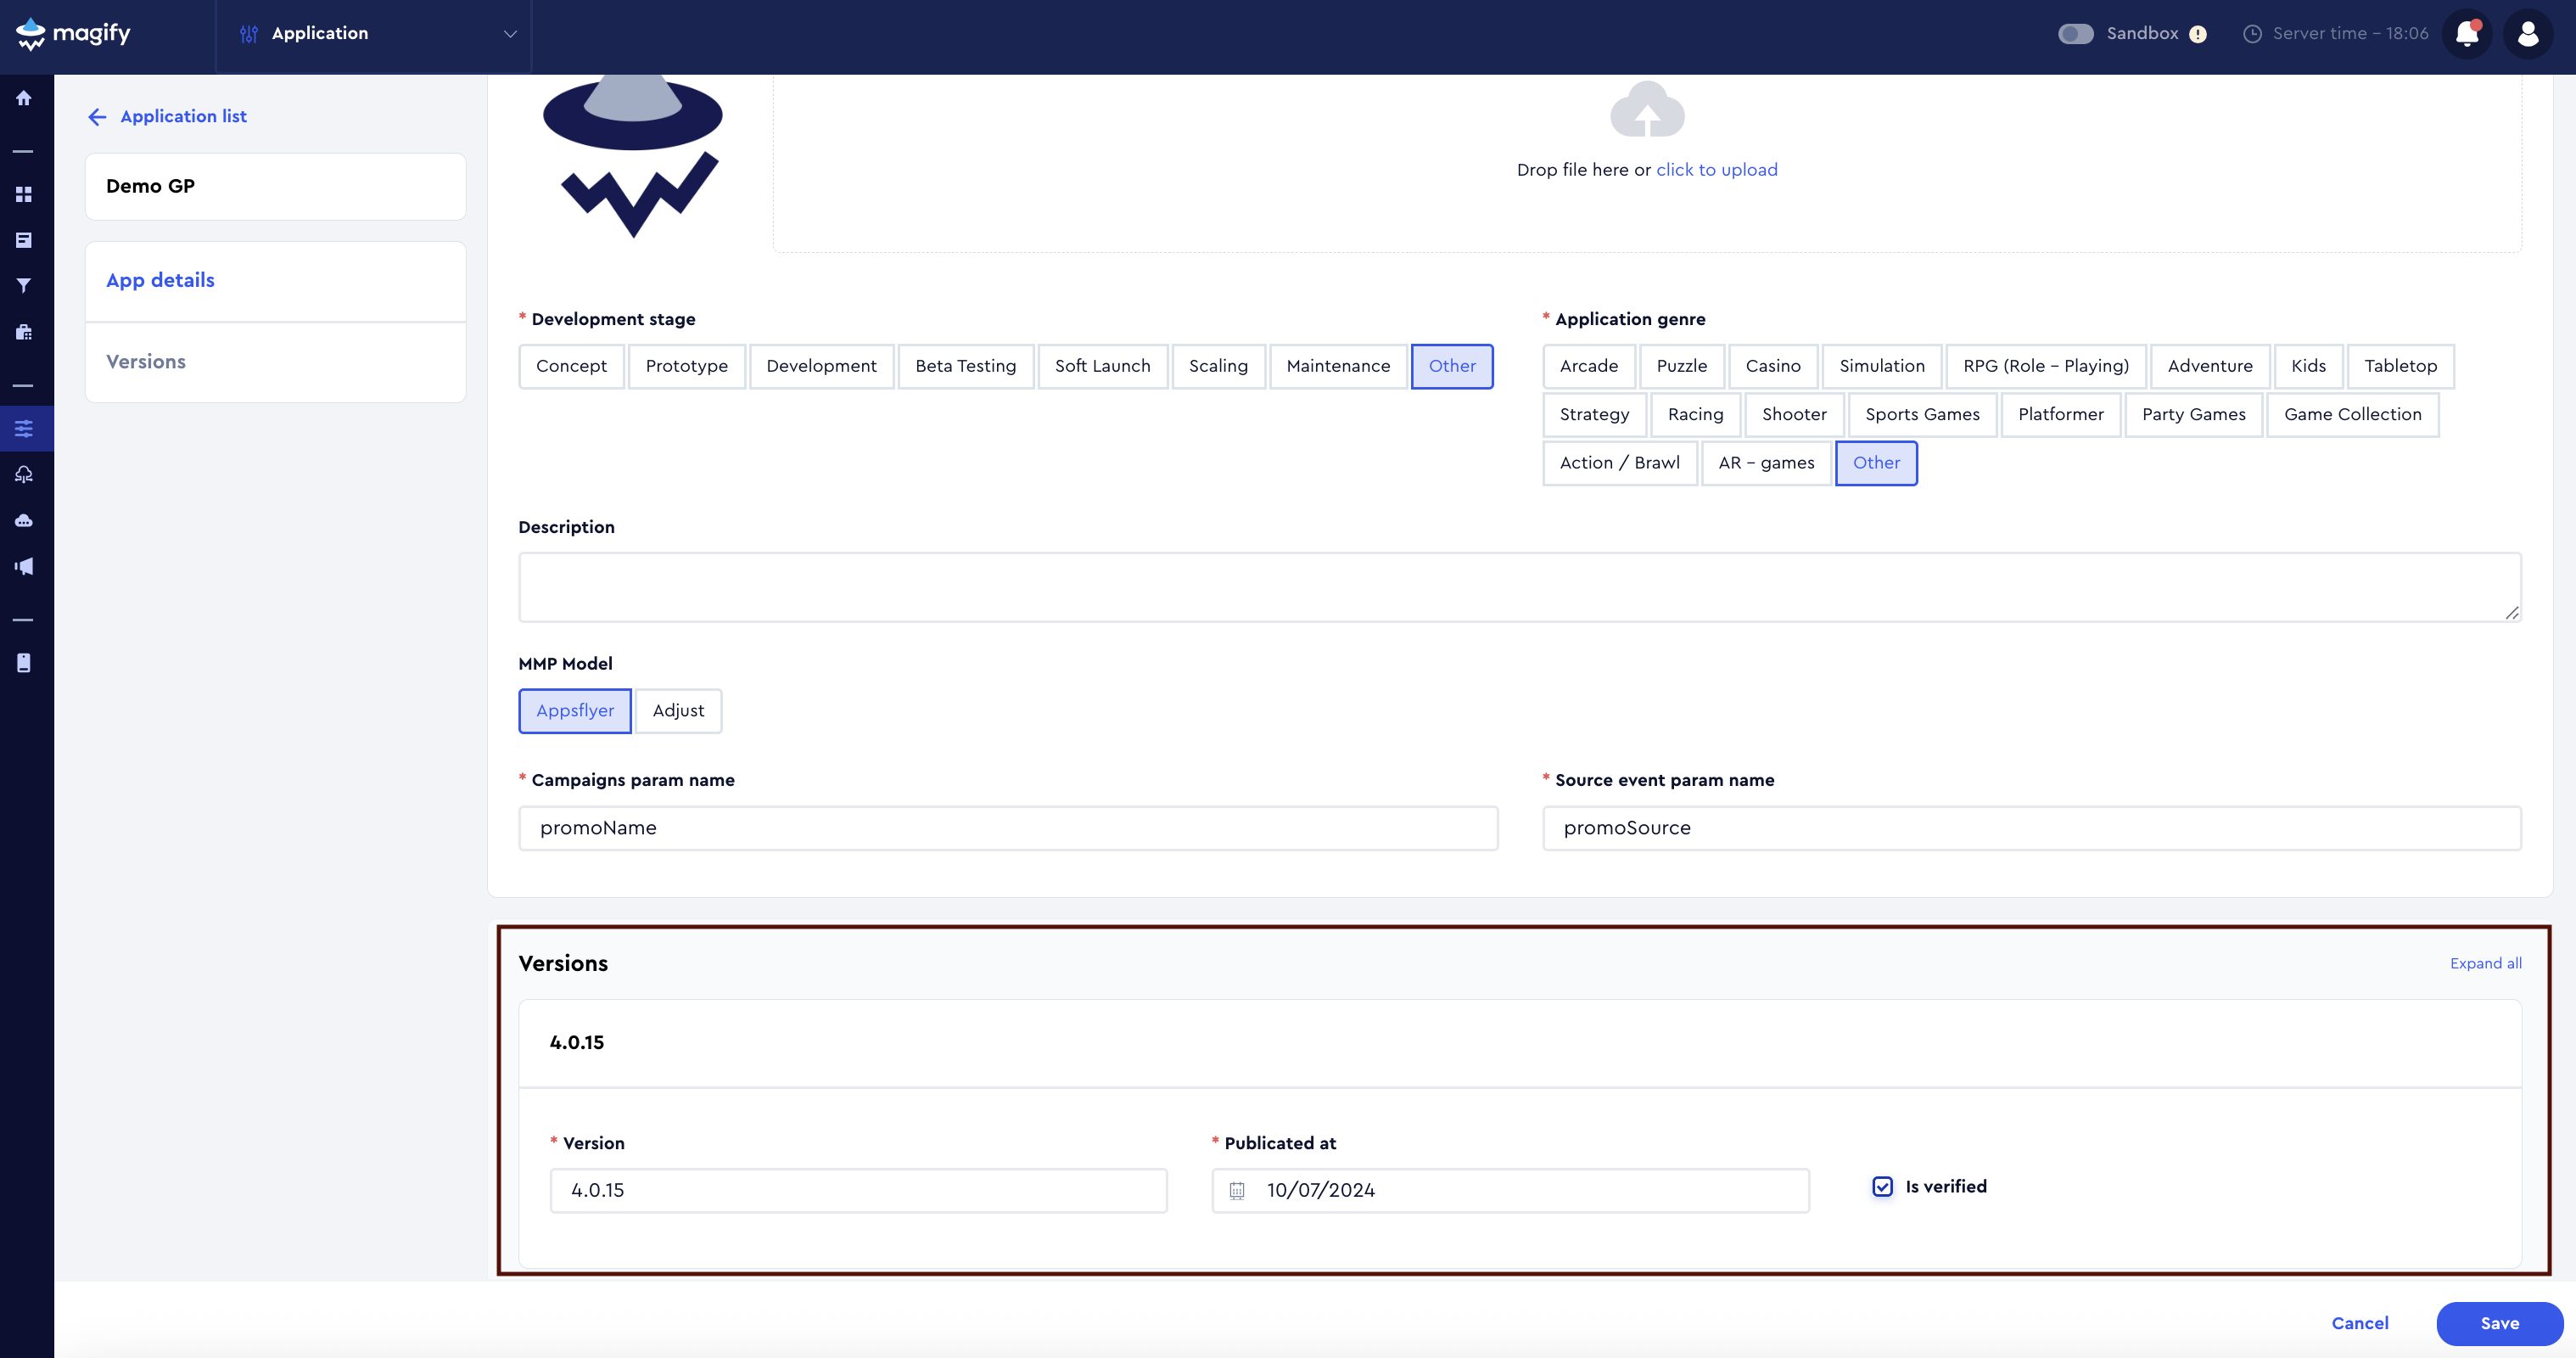Save the application changes
2576x1358 pixels.
(x=2499, y=1323)
